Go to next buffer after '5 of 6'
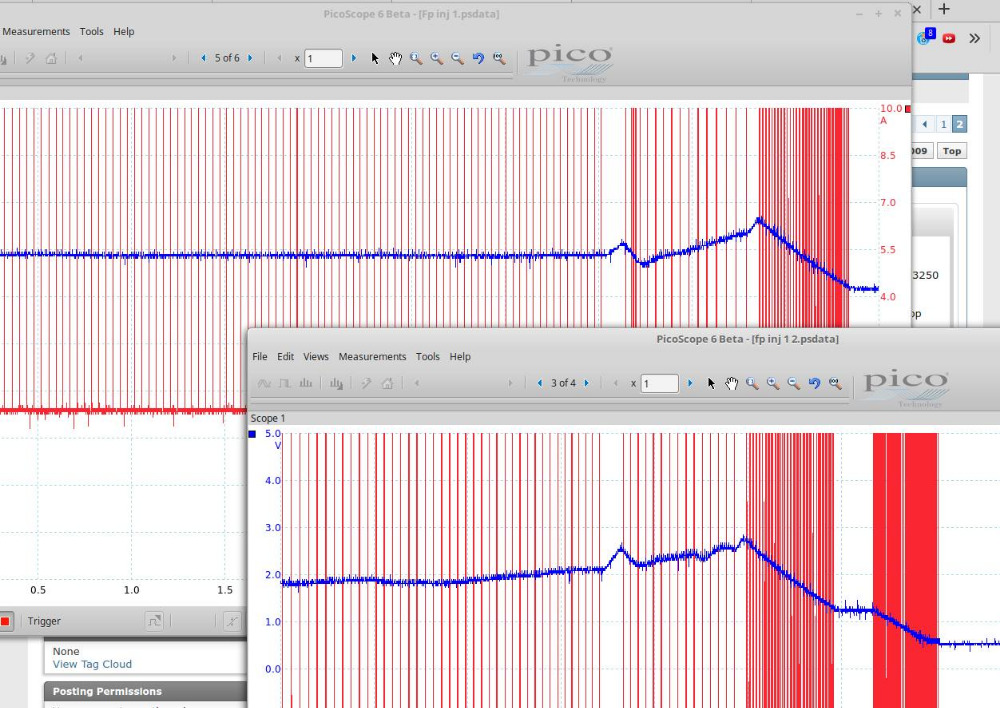The height and width of the screenshot is (708, 1000). (x=250, y=59)
